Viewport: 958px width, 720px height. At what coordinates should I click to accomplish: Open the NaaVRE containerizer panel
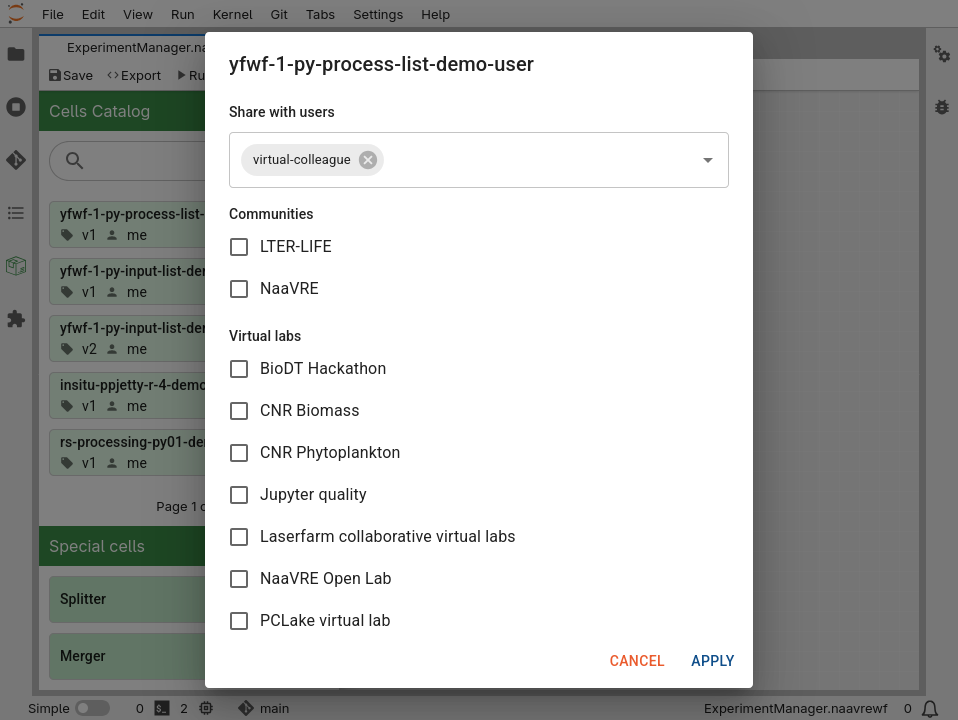(x=16, y=266)
